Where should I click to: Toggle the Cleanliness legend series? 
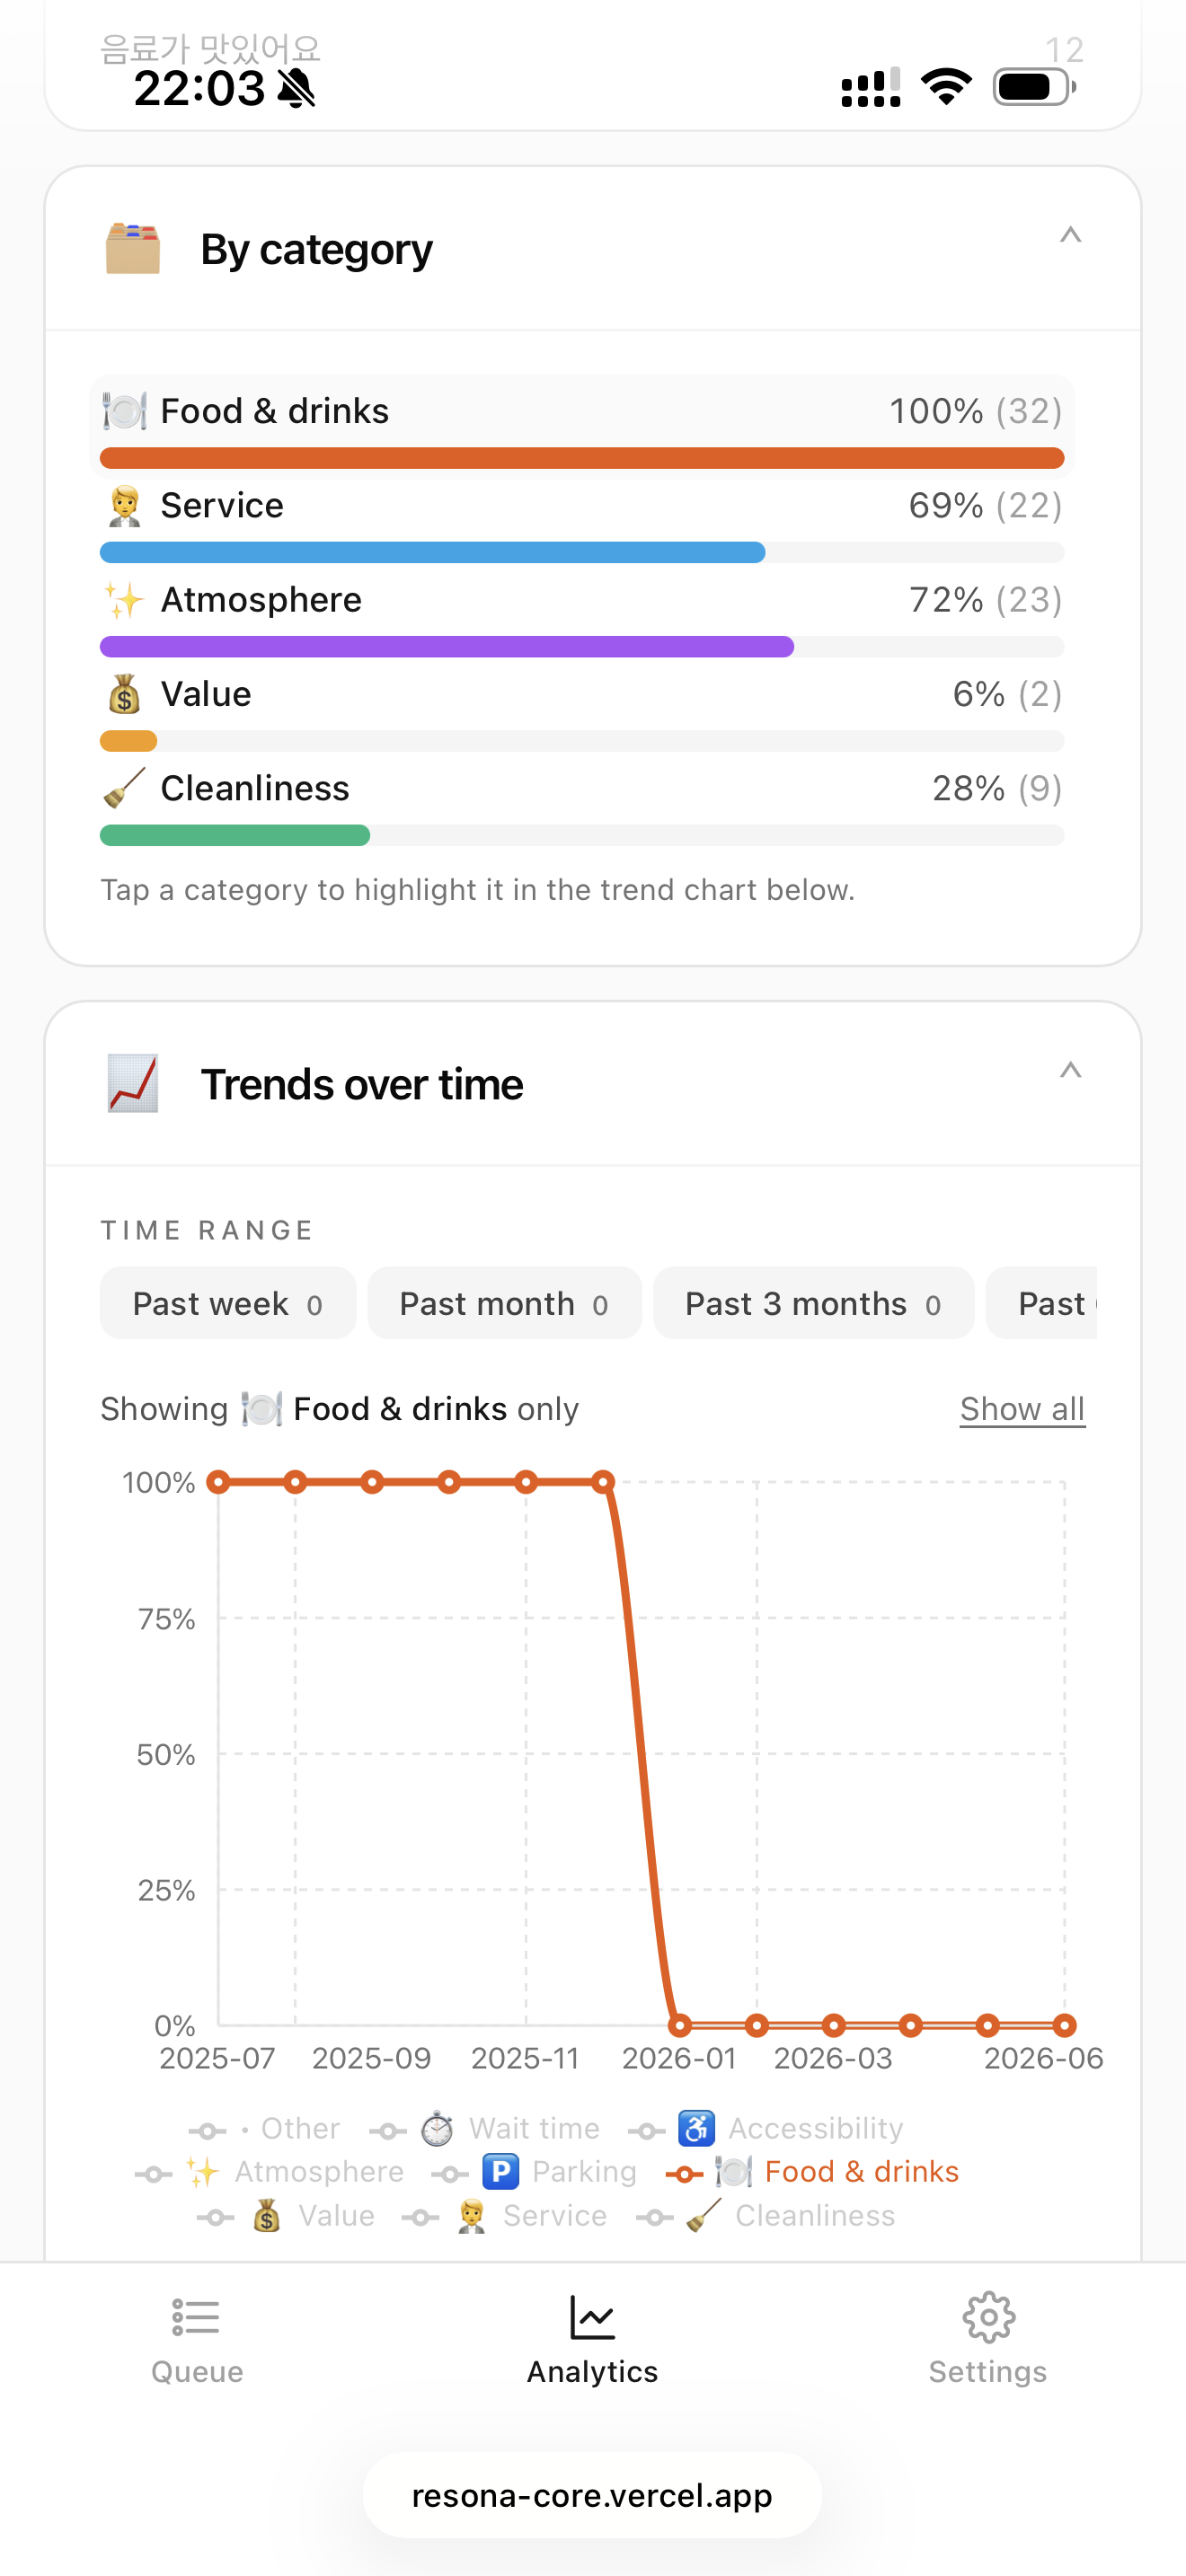(x=766, y=2215)
